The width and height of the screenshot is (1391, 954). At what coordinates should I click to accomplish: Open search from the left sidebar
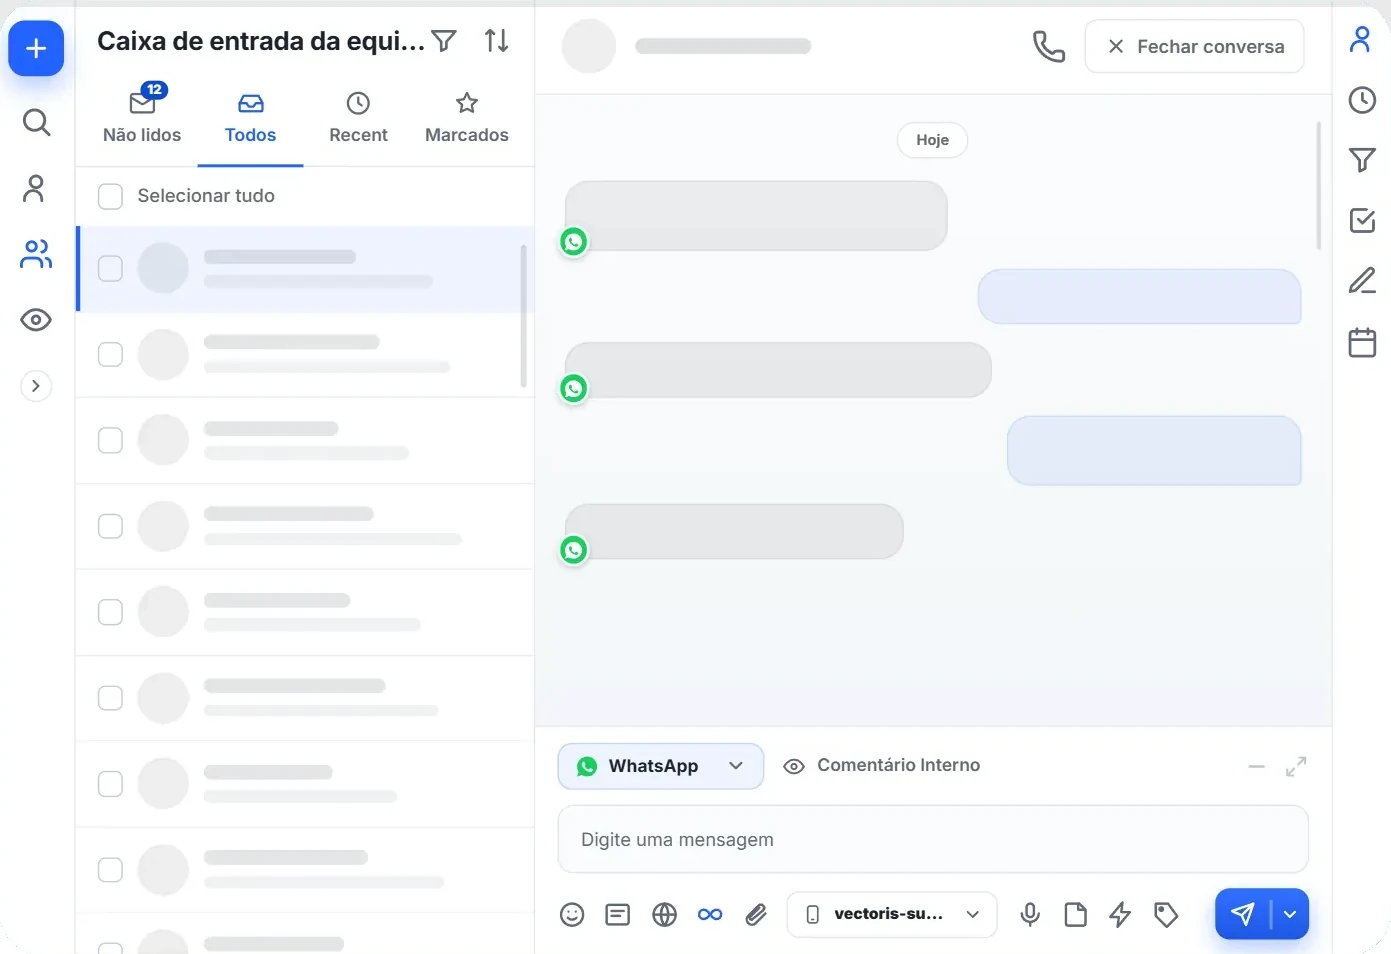tap(36, 122)
